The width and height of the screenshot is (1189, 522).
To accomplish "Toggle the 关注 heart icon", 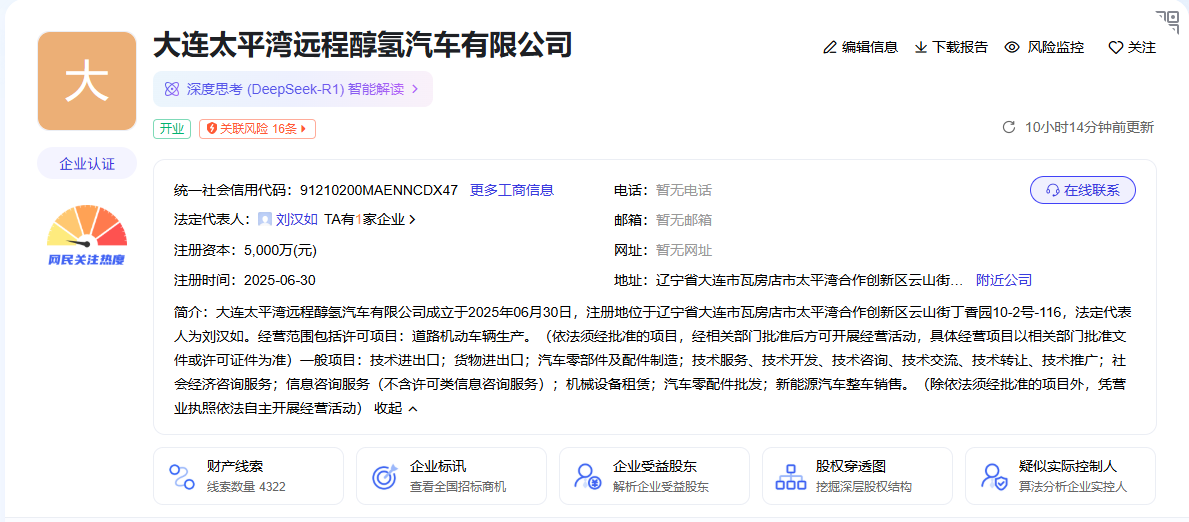I will 1115,47.
